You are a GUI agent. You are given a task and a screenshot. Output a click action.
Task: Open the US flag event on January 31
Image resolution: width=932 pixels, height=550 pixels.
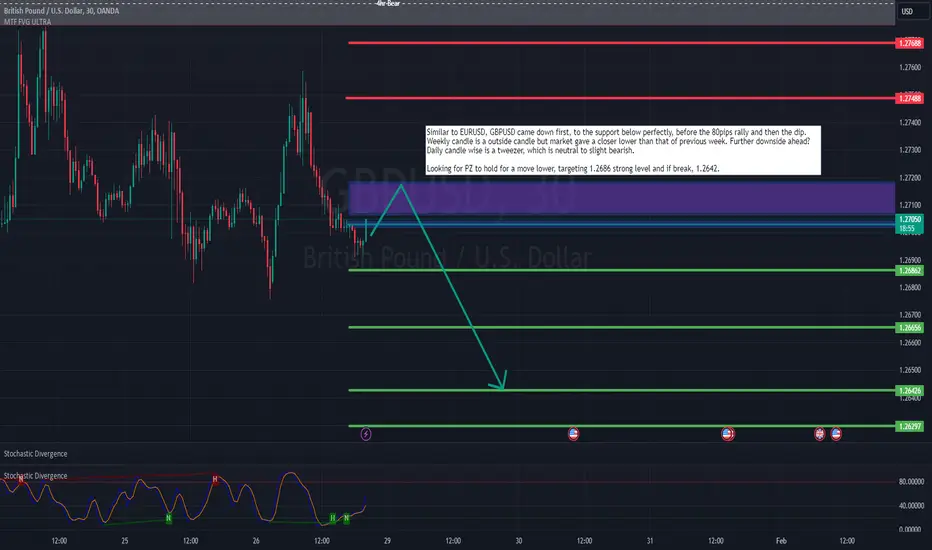point(728,433)
